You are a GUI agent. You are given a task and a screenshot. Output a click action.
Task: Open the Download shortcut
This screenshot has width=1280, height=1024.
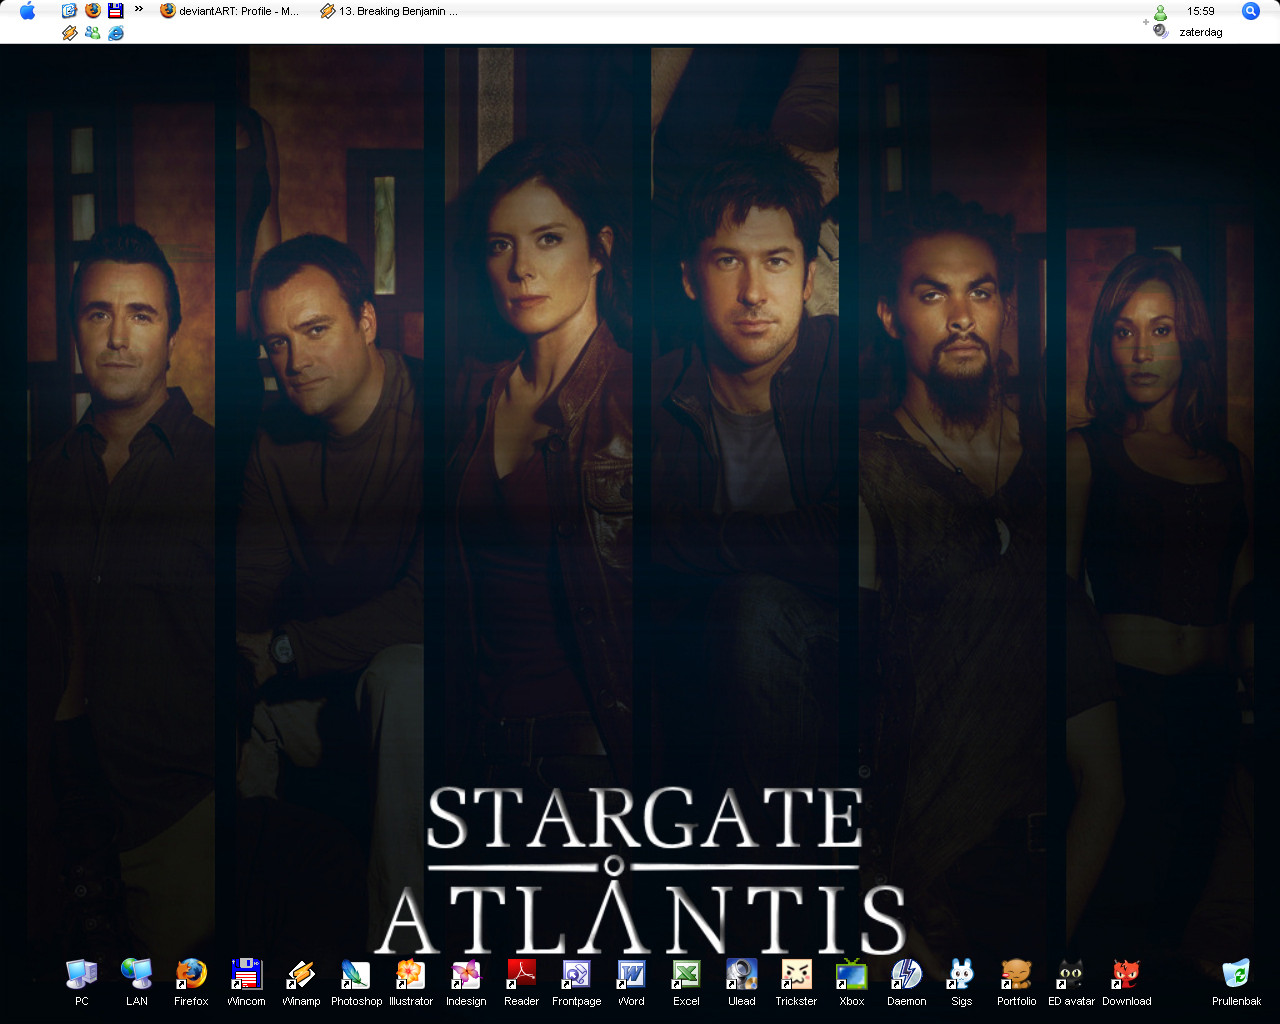click(x=1126, y=975)
